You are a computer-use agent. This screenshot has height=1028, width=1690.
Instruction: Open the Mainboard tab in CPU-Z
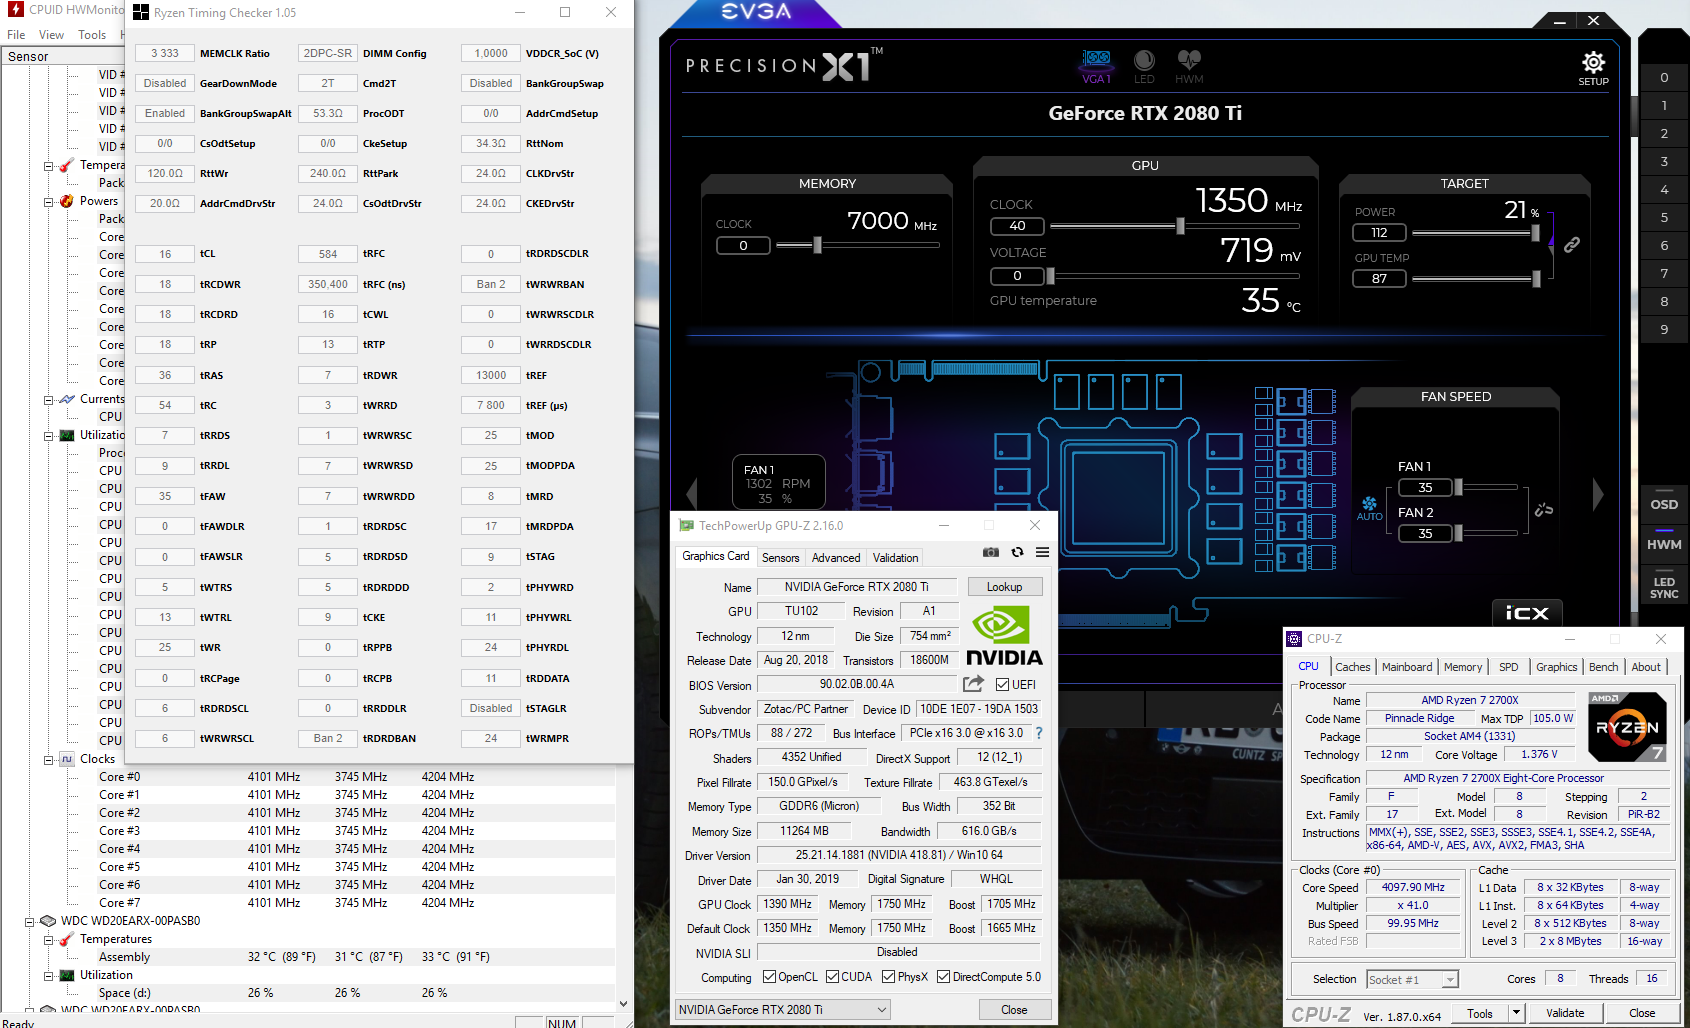click(1407, 667)
